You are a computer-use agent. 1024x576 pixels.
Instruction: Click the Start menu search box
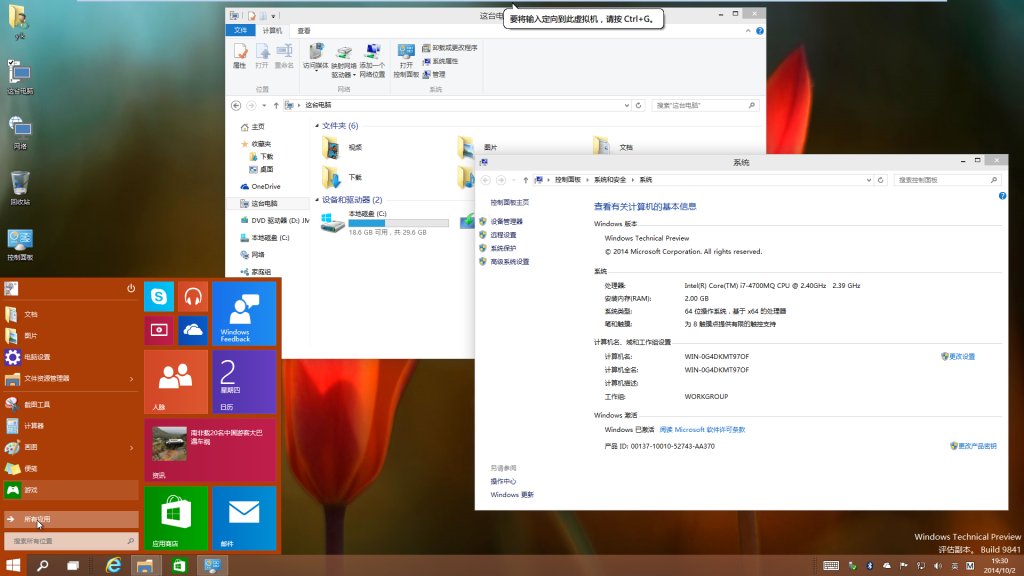pos(71,541)
